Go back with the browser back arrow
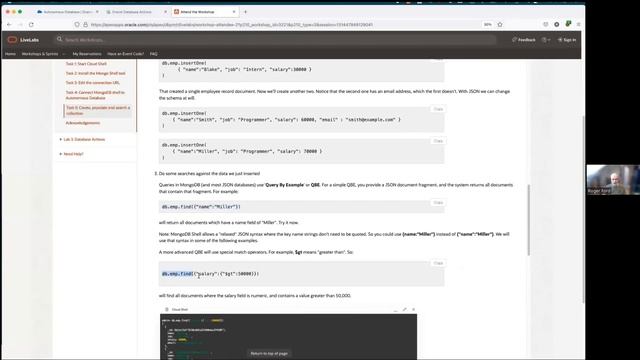The image size is (640, 360). tap(9, 24)
